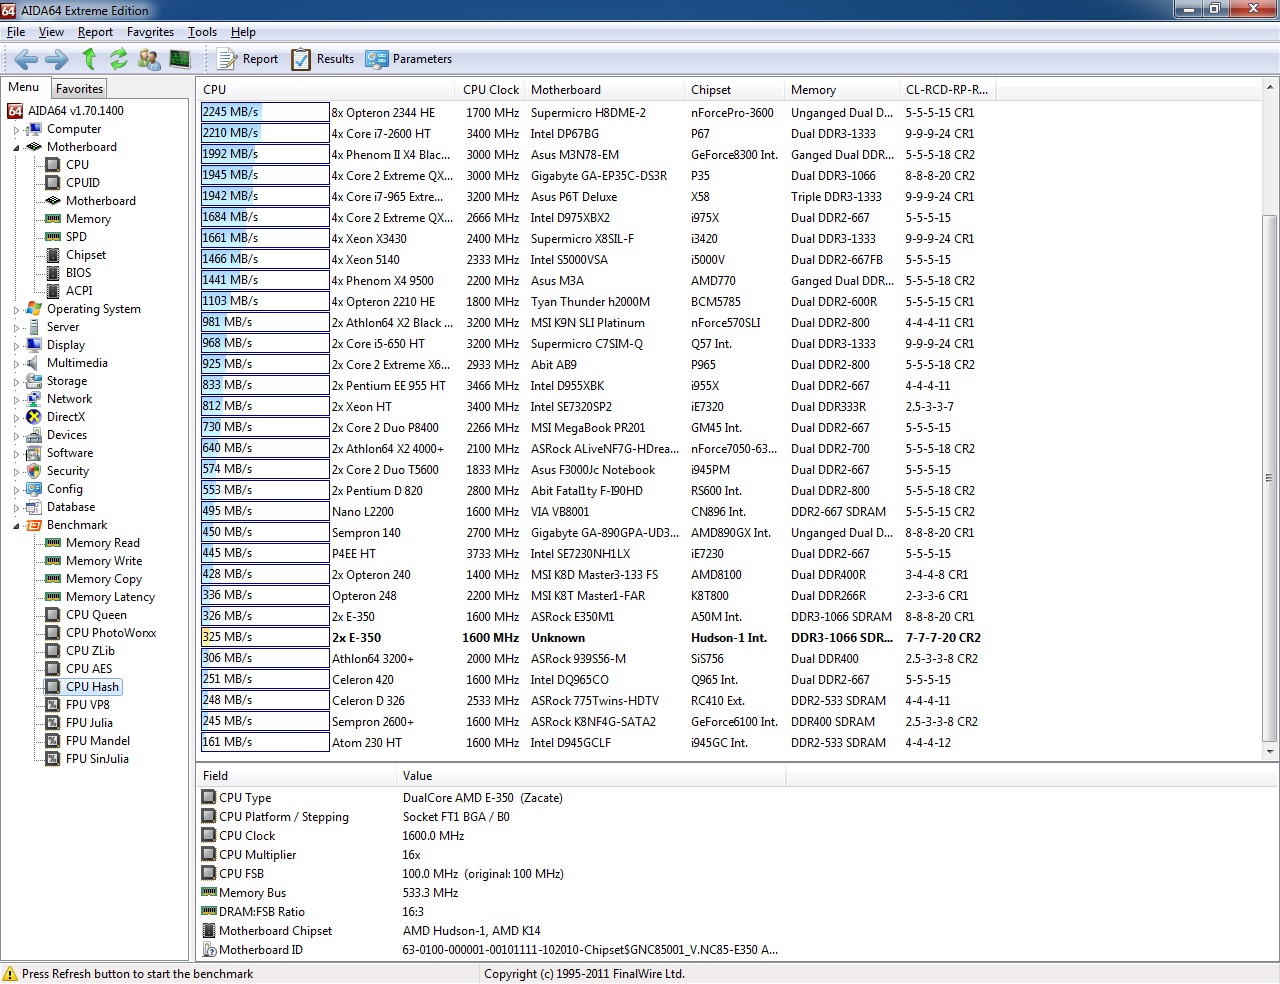Click the Database tree icon
Viewport: 1280px width, 984px height.
(x=34, y=507)
